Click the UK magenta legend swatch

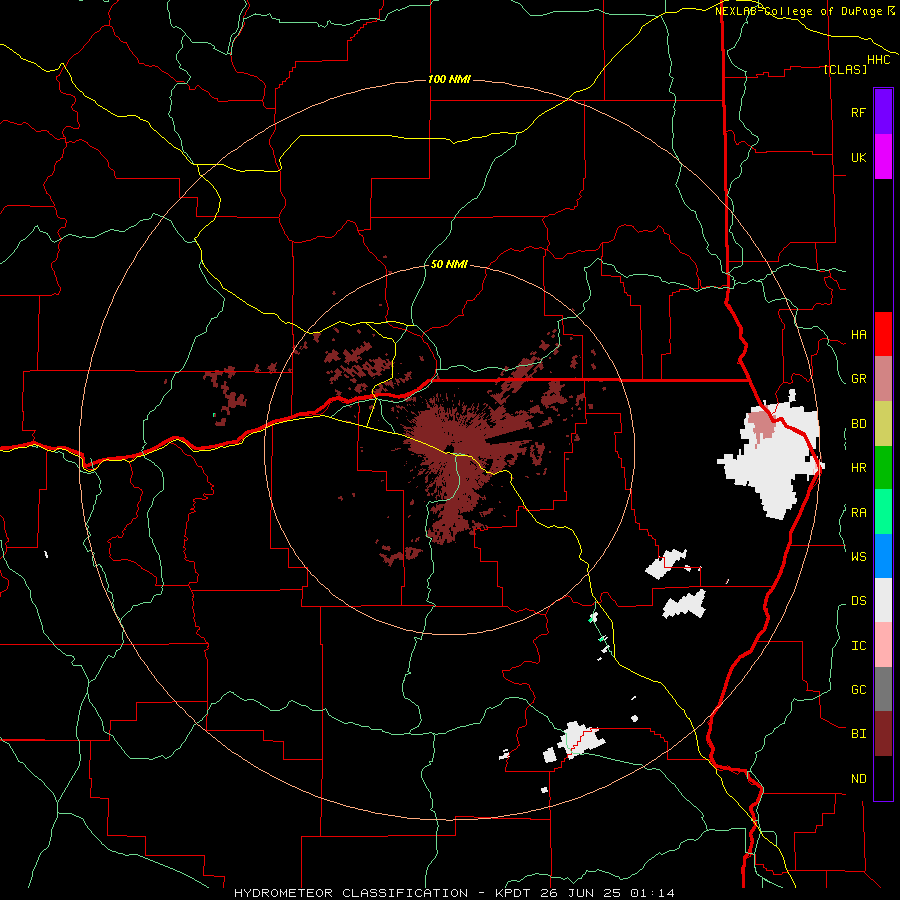pos(883,157)
